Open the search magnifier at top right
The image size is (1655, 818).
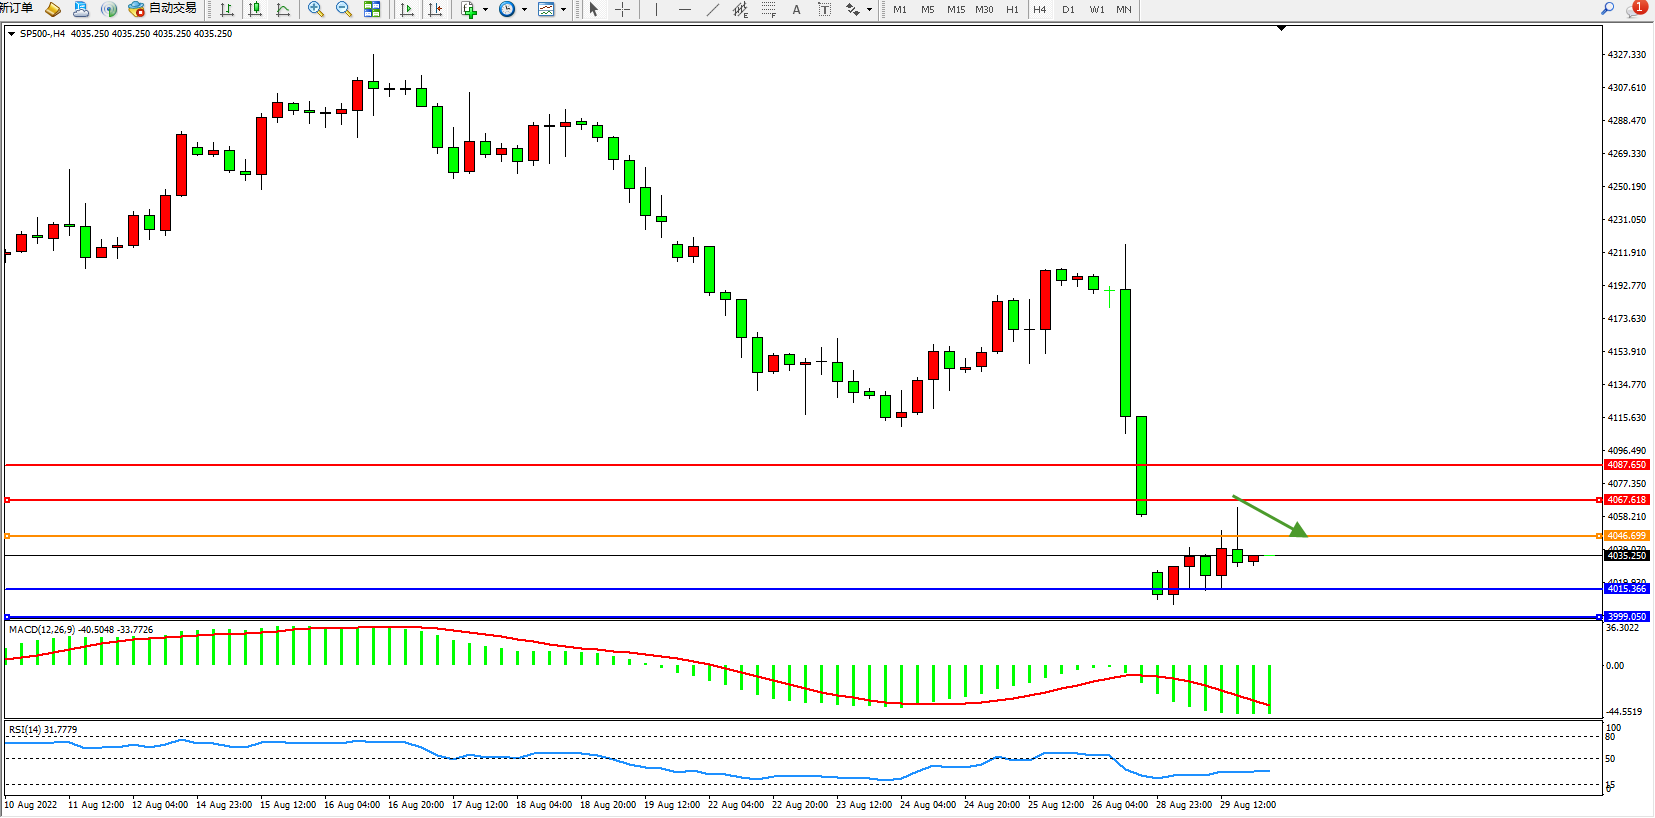point(1608,8)
